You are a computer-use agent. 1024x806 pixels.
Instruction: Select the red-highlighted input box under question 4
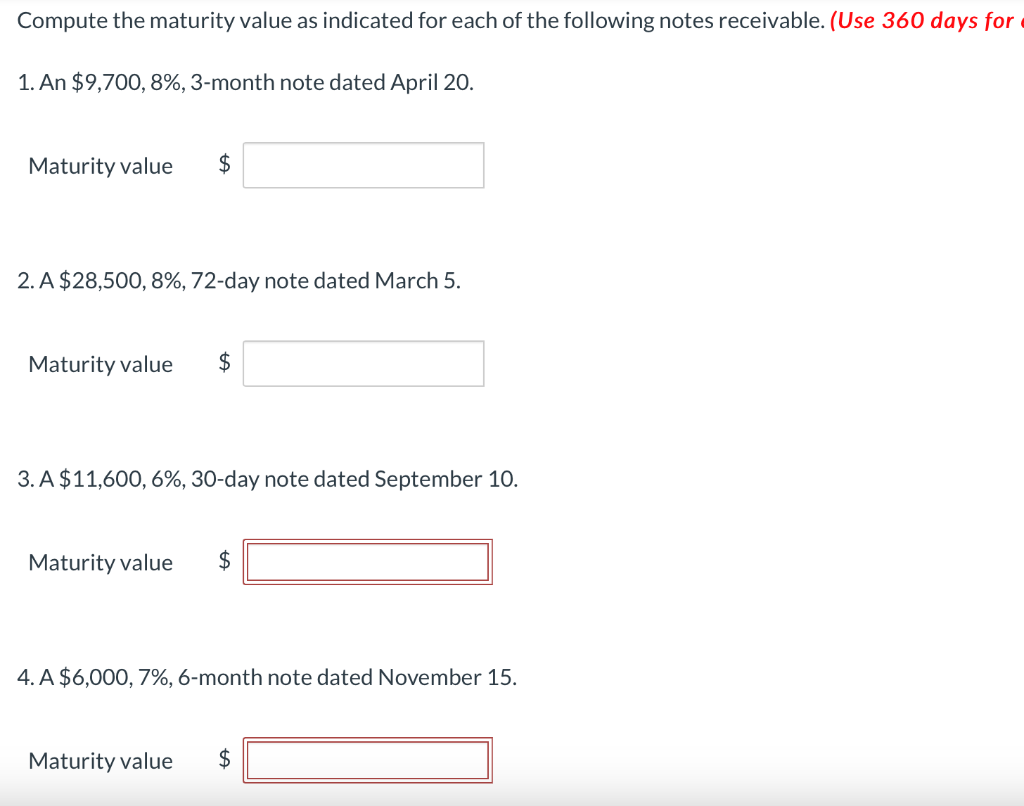(x=368, y=759)
